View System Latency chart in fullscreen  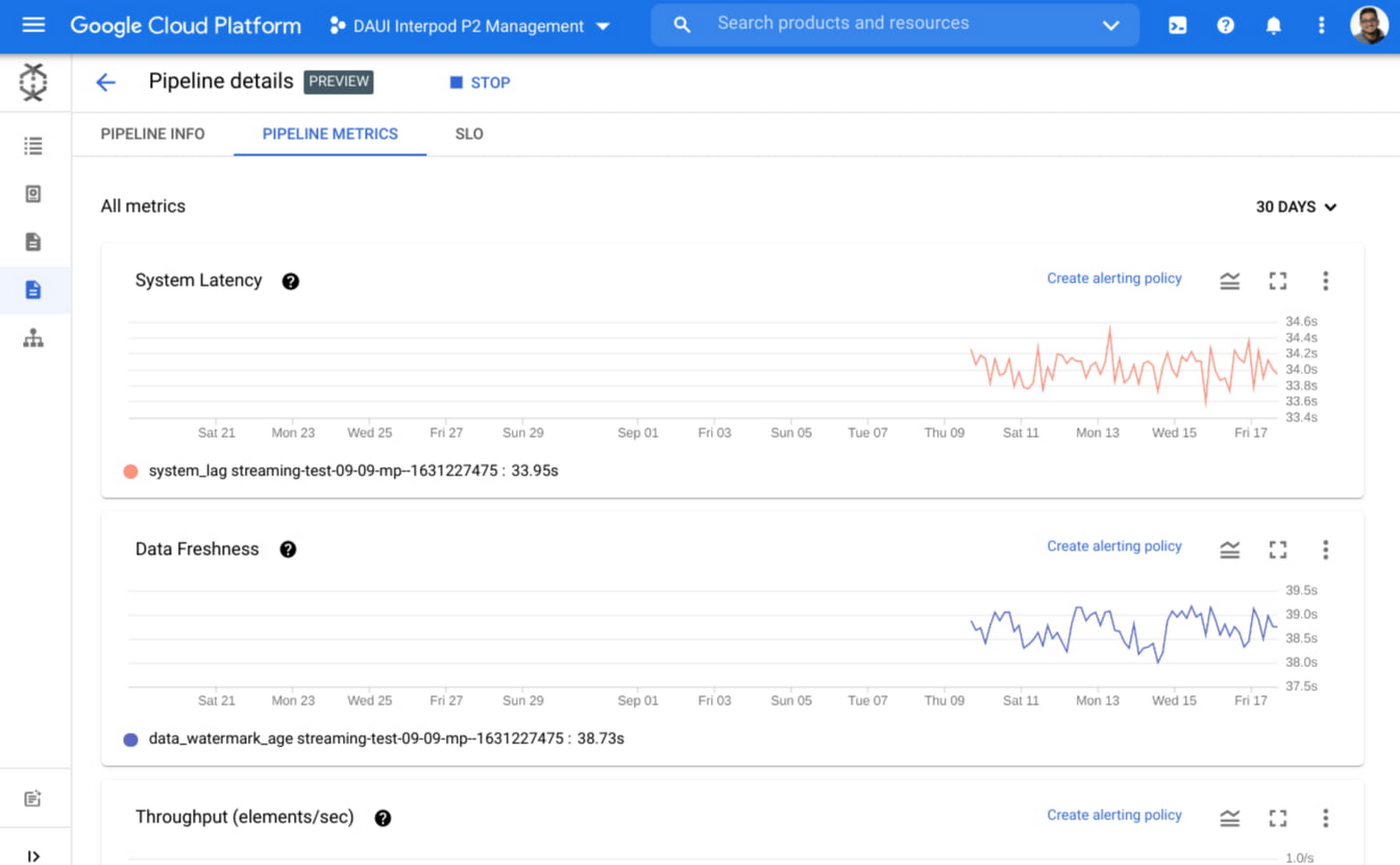pos(1277,281)
